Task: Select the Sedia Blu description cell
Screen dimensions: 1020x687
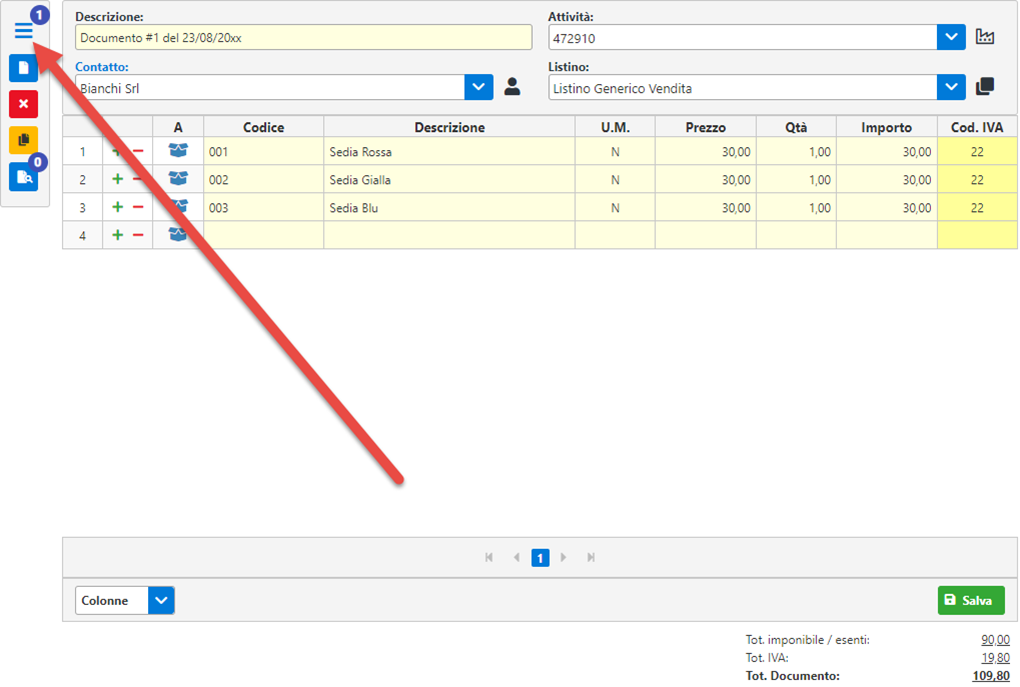Action: (x=450, y=208)
